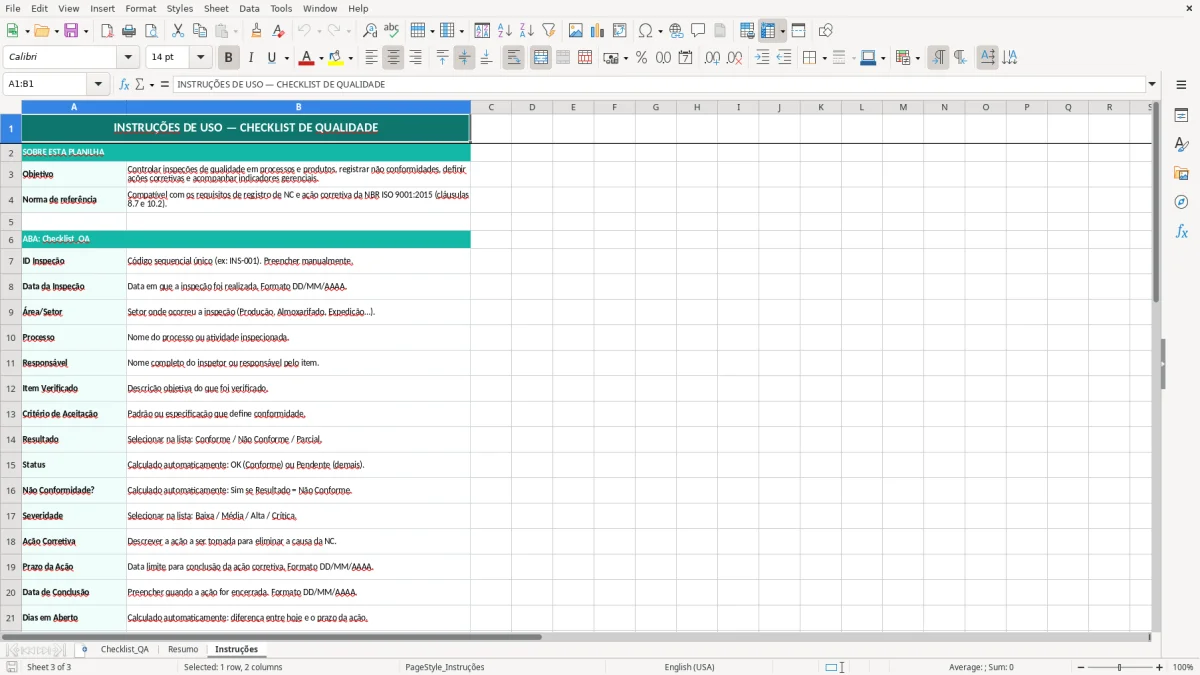1200x675 pixels.
Task: Click the Define Print Area icon
Action: point(747,31)
